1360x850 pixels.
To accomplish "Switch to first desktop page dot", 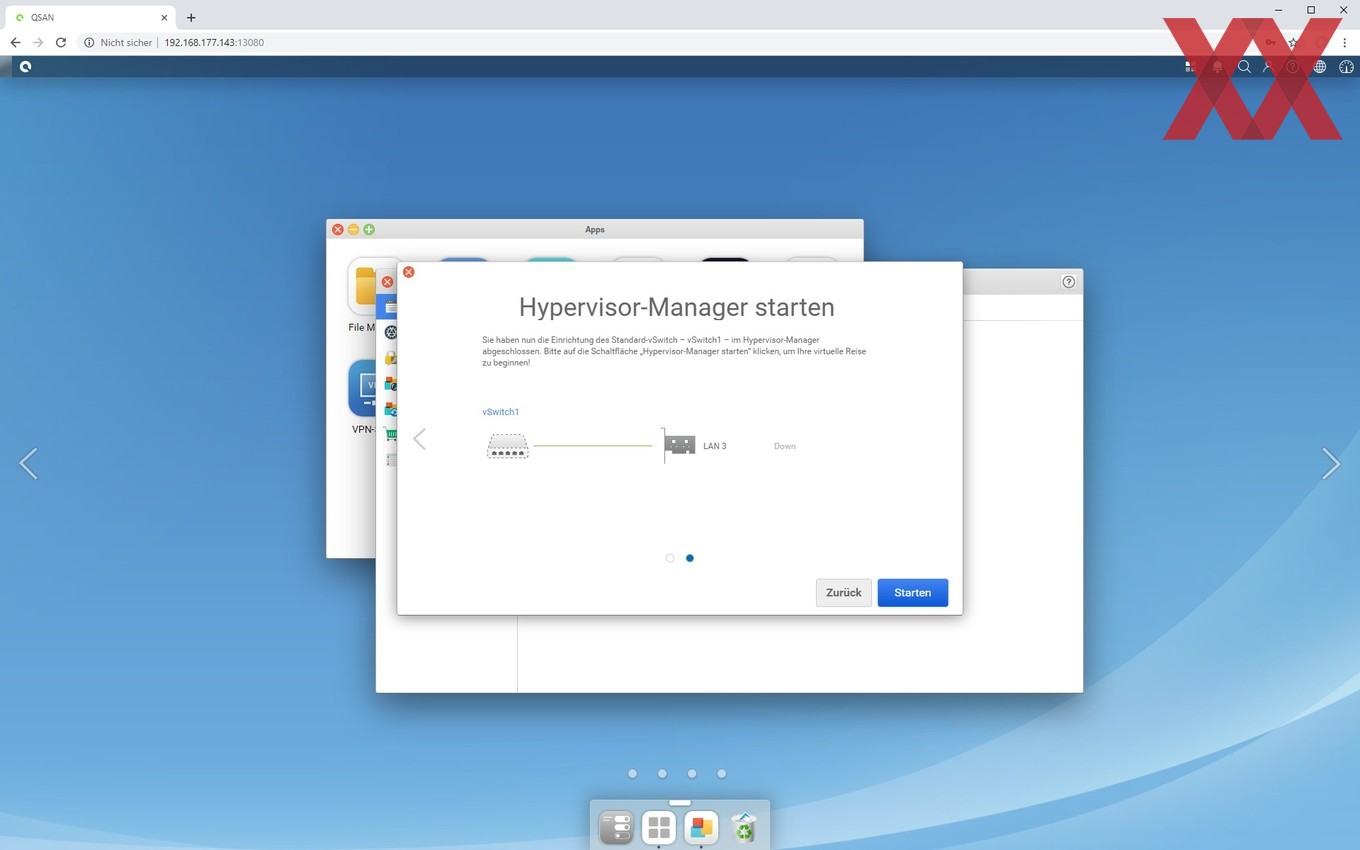I will point(632,773).
